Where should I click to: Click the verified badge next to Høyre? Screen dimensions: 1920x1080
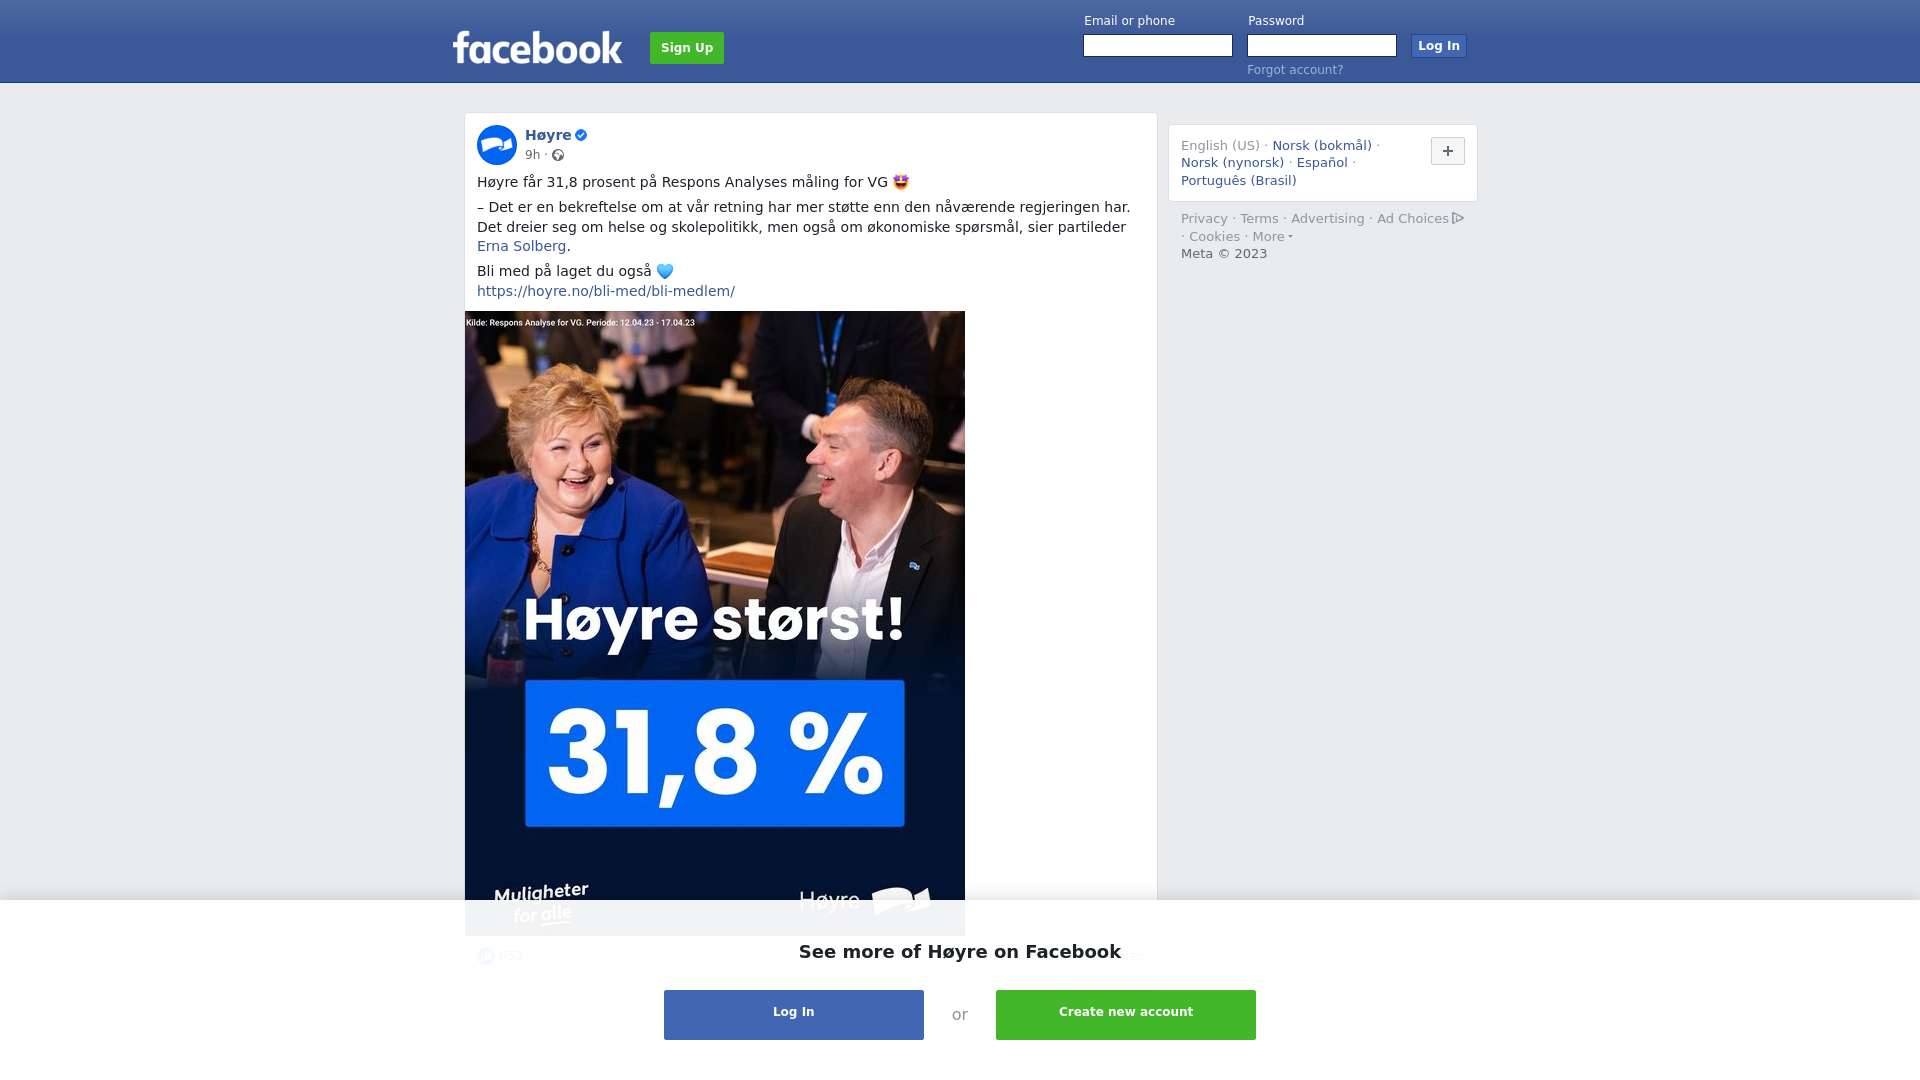pos(581,135)
